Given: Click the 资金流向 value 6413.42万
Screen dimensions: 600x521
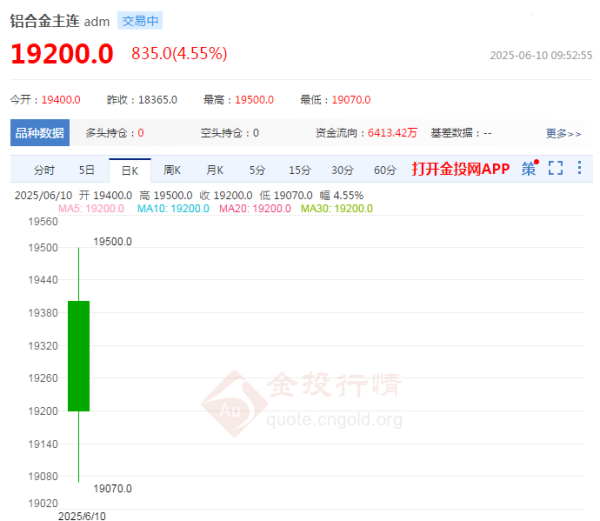Looking at the screenshot, I should click(x=393, y=133).
